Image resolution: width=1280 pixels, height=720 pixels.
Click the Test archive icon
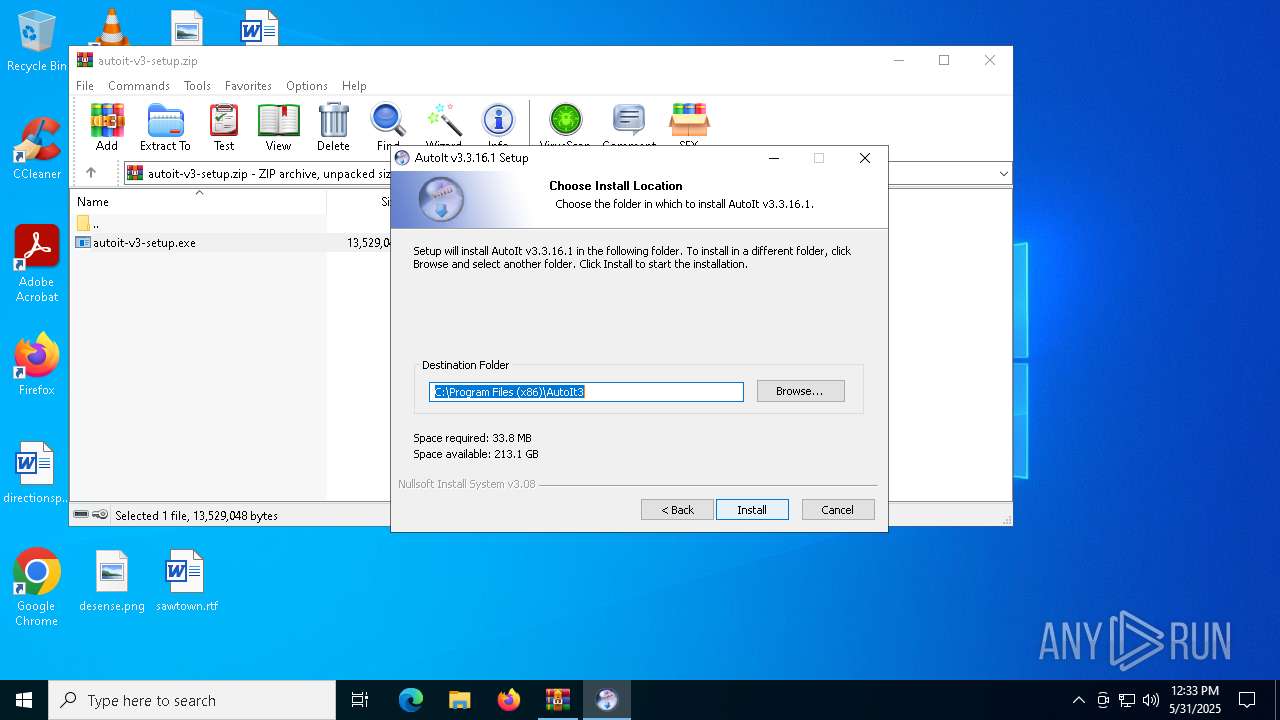click(x=224, y=127)
